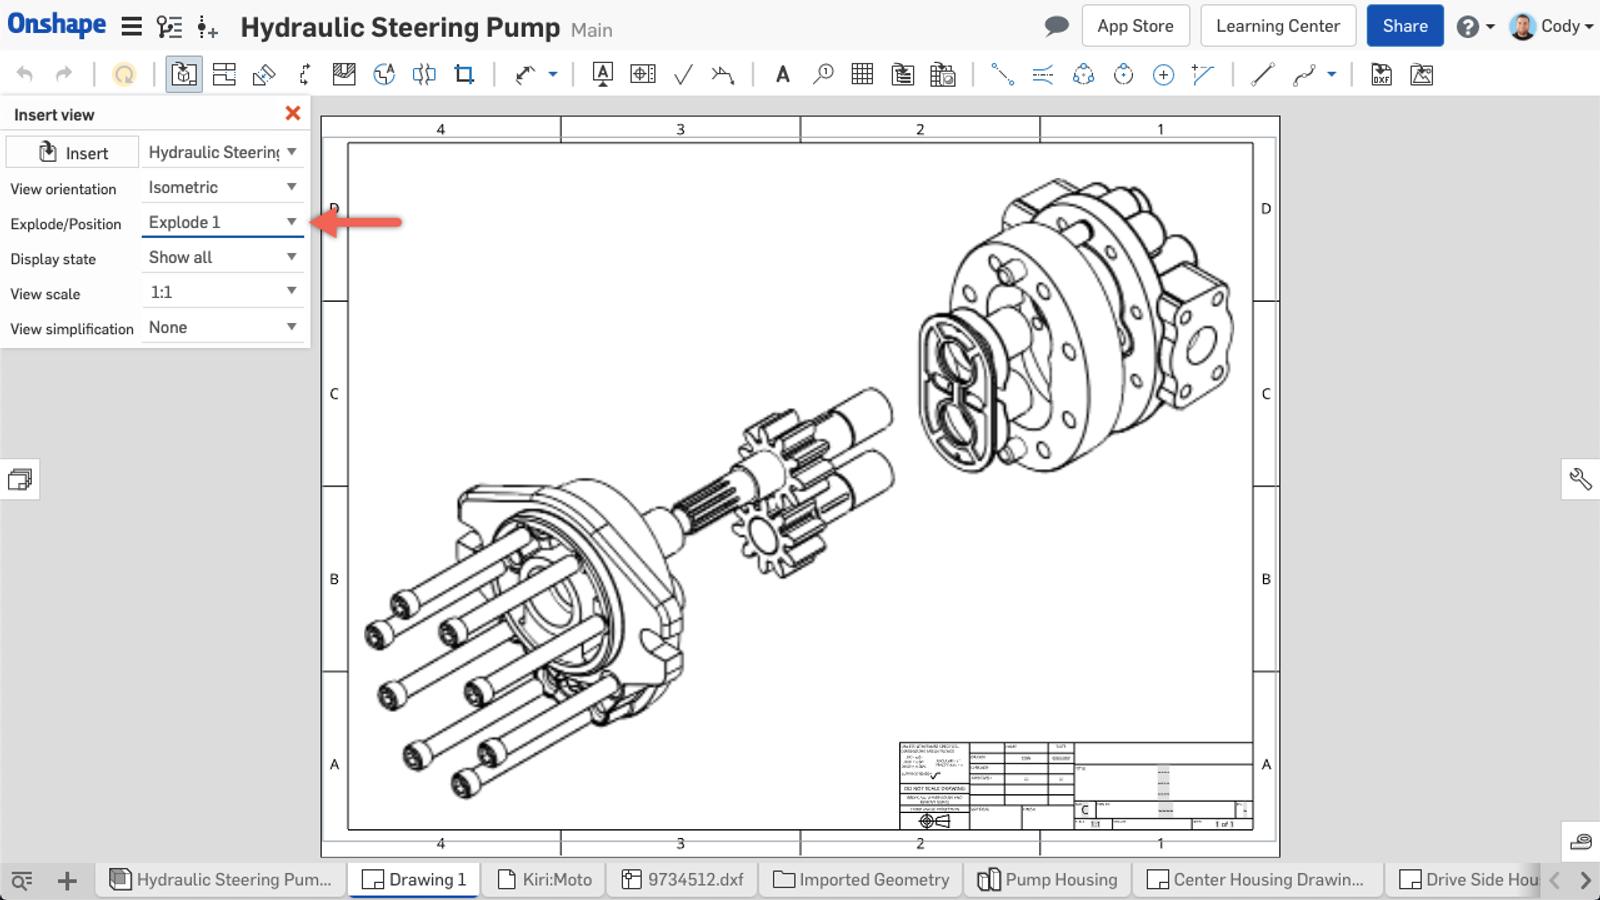Select the Callout magnifier tool
The width and height of the screenshot is (1600, 900).
(x=823, y=74)
